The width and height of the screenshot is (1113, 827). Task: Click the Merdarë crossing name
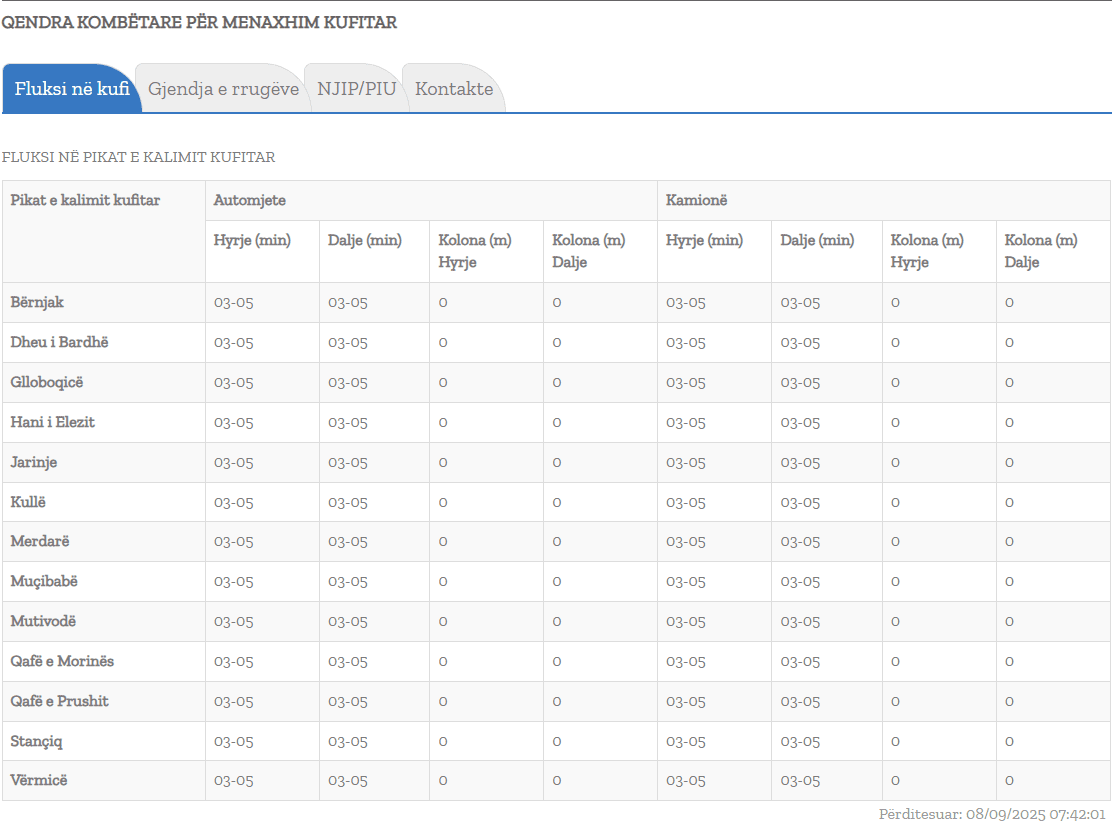tap(40, 541)
